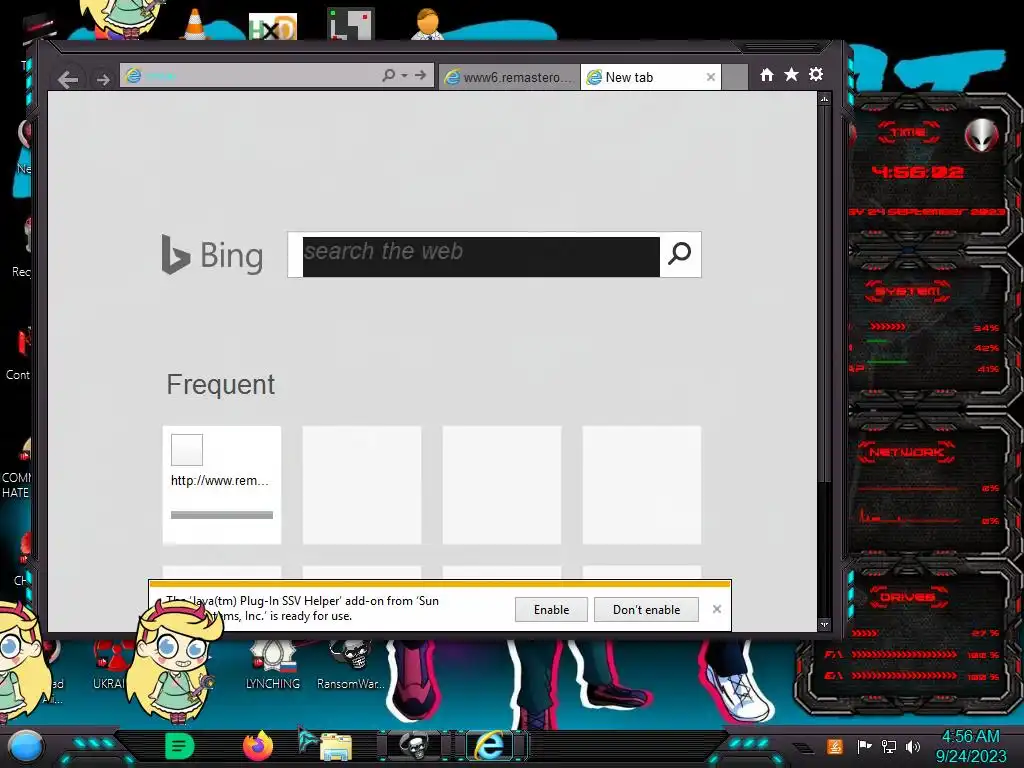The width and height of the screenshot is (1024, 768).
Task: Open the http://www.rem... frequent site tile
Action: point(222,485)
